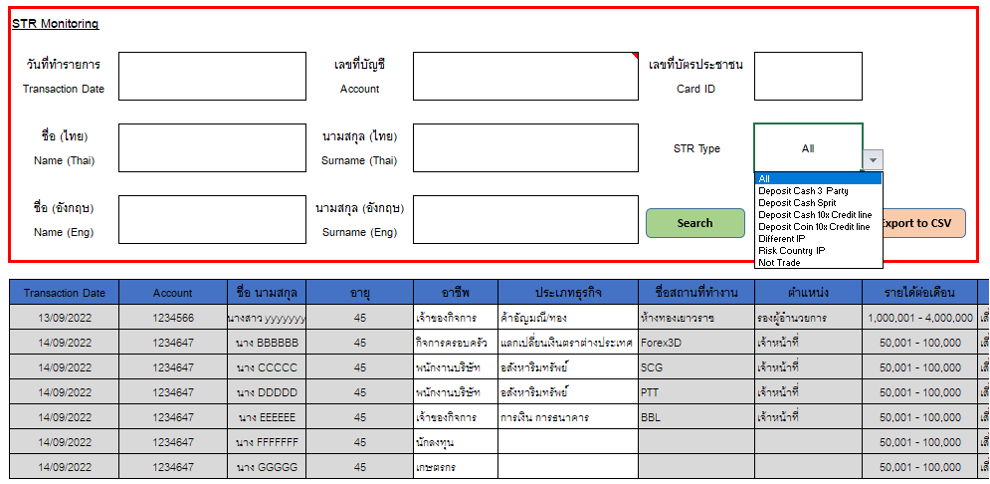Focus the Transaction Date input field

coord(212,76)
